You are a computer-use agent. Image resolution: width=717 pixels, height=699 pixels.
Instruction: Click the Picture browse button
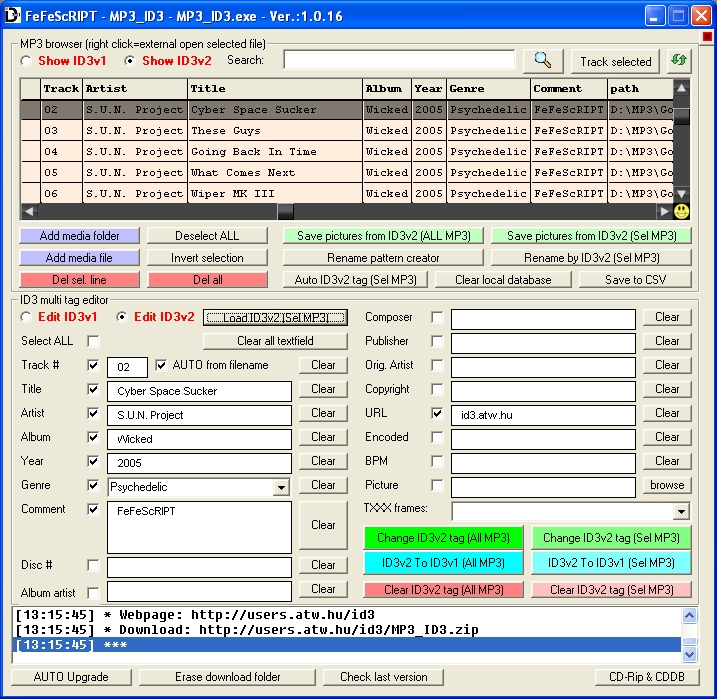(x=667, y=485)
